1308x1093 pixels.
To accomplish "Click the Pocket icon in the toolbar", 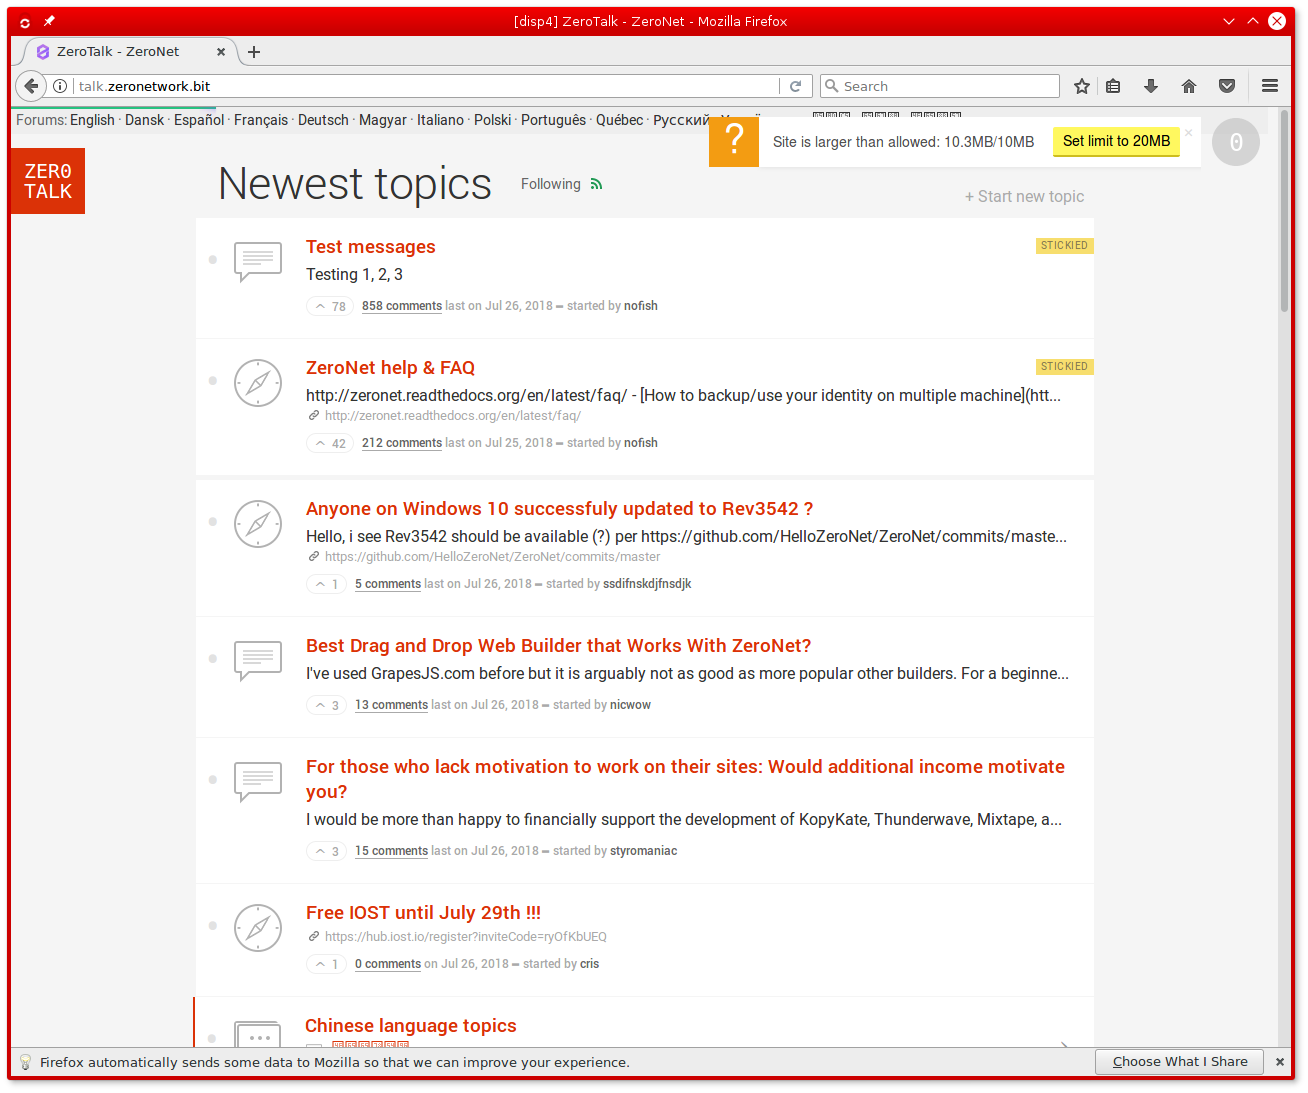I will [1227, 86].
